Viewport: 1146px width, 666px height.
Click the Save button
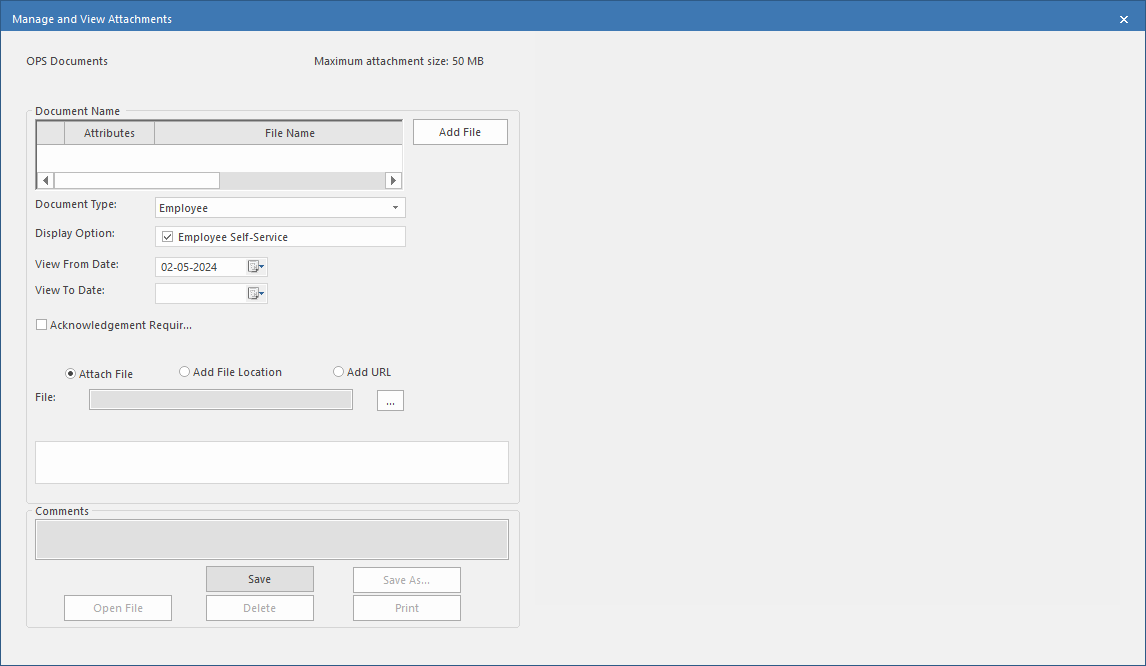(259, 578)
